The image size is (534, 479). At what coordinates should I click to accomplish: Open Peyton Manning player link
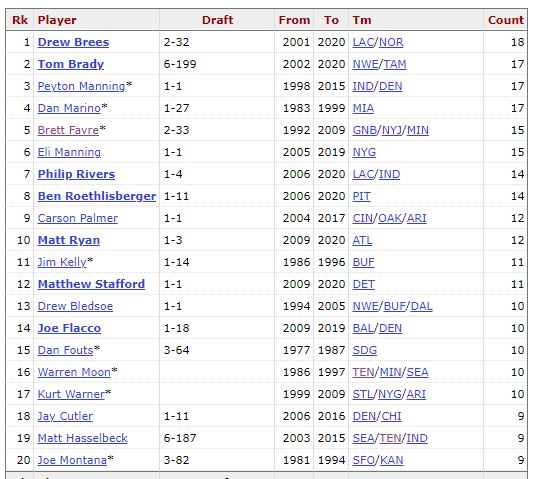pyautogui.click(x=81, y=86)
